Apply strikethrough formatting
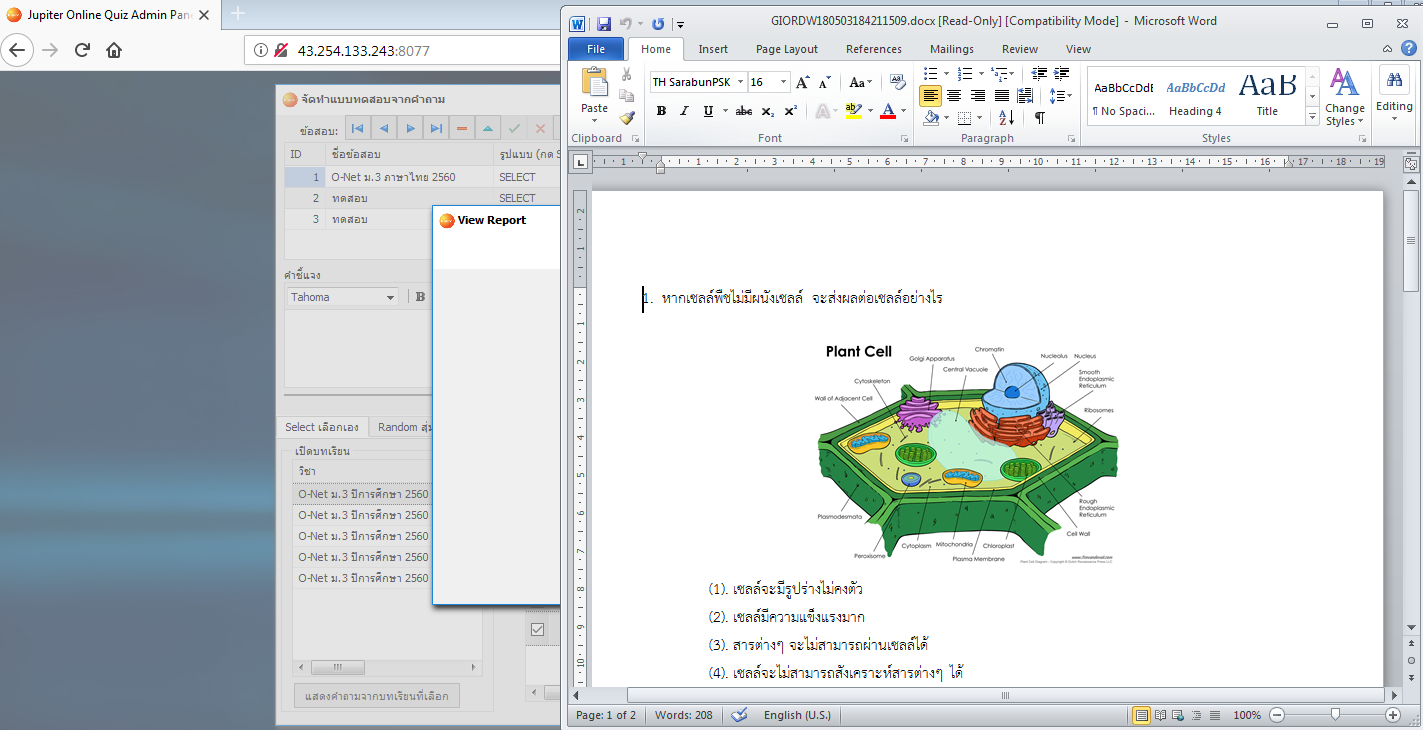1423x730 pixels. point(743,111)
